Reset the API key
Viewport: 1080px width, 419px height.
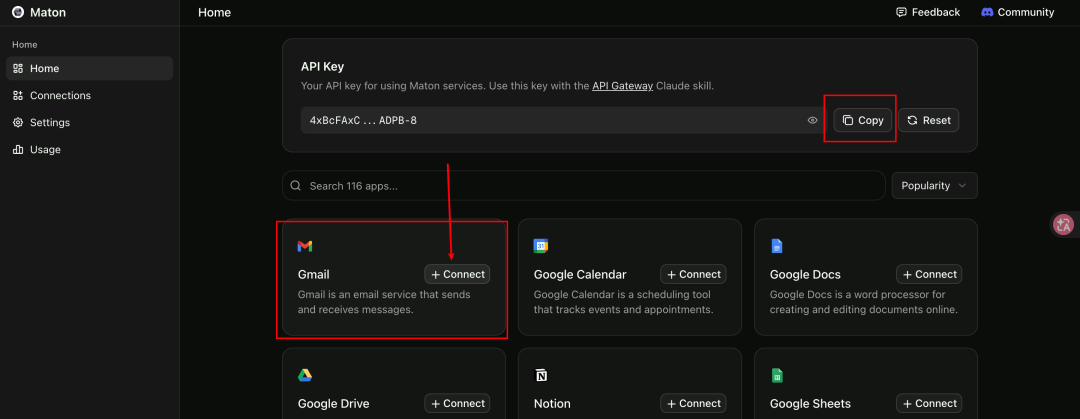[x=928, y=120]
